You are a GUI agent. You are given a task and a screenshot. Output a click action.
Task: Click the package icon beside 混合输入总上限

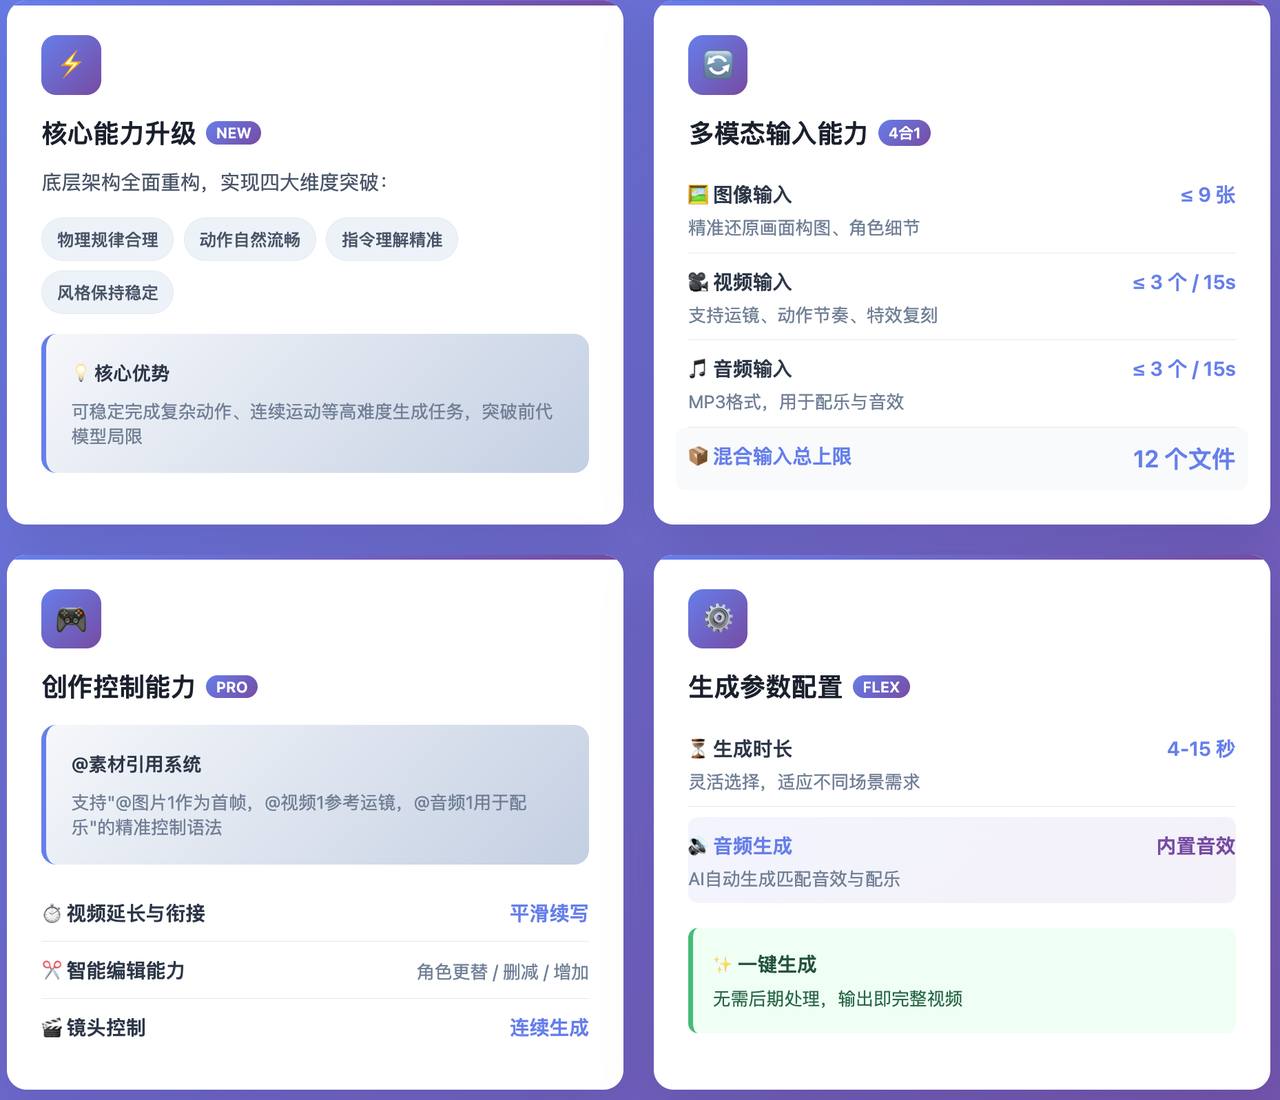698,457
